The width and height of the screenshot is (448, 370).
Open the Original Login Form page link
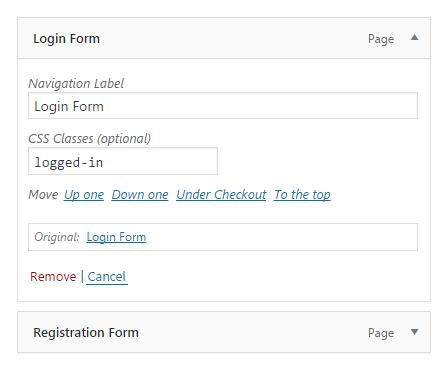(x=116, y=237)
